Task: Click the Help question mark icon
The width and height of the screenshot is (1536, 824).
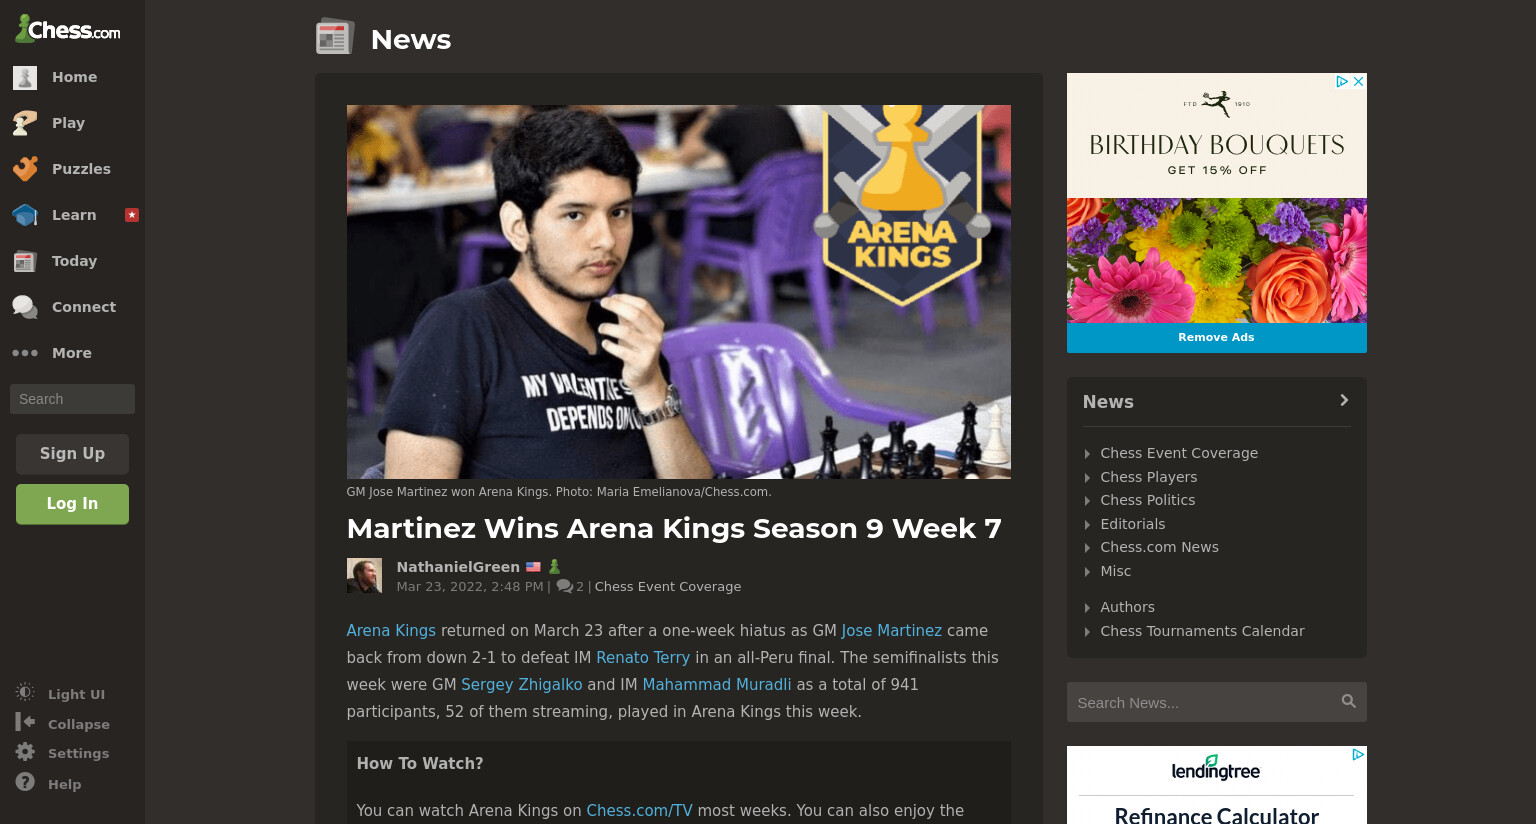Action: click(x=25, y=782)
